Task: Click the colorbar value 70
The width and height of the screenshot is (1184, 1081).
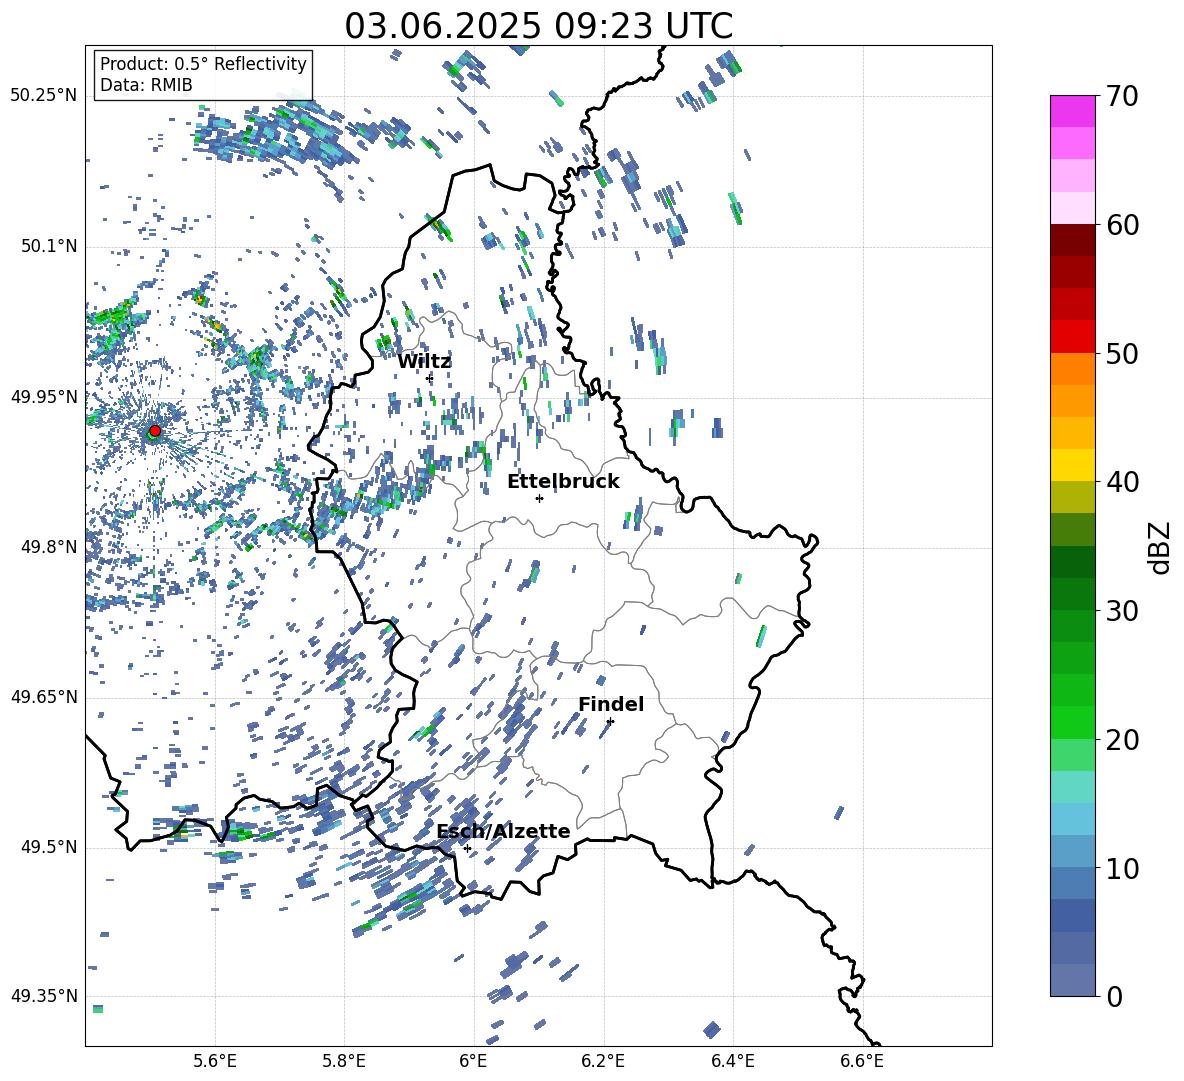Action: (x=1122, y=97)
